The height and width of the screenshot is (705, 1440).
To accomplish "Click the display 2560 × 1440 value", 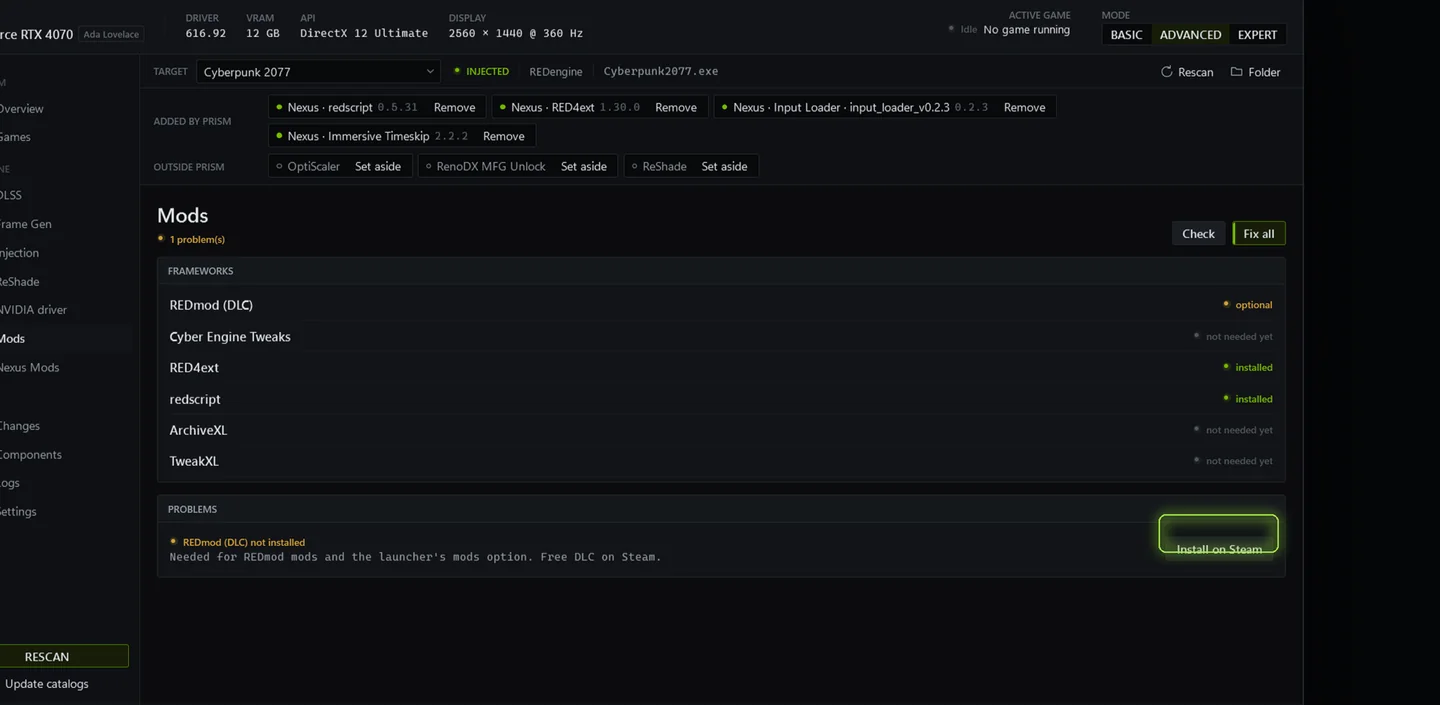I will (x=516, y=33).
